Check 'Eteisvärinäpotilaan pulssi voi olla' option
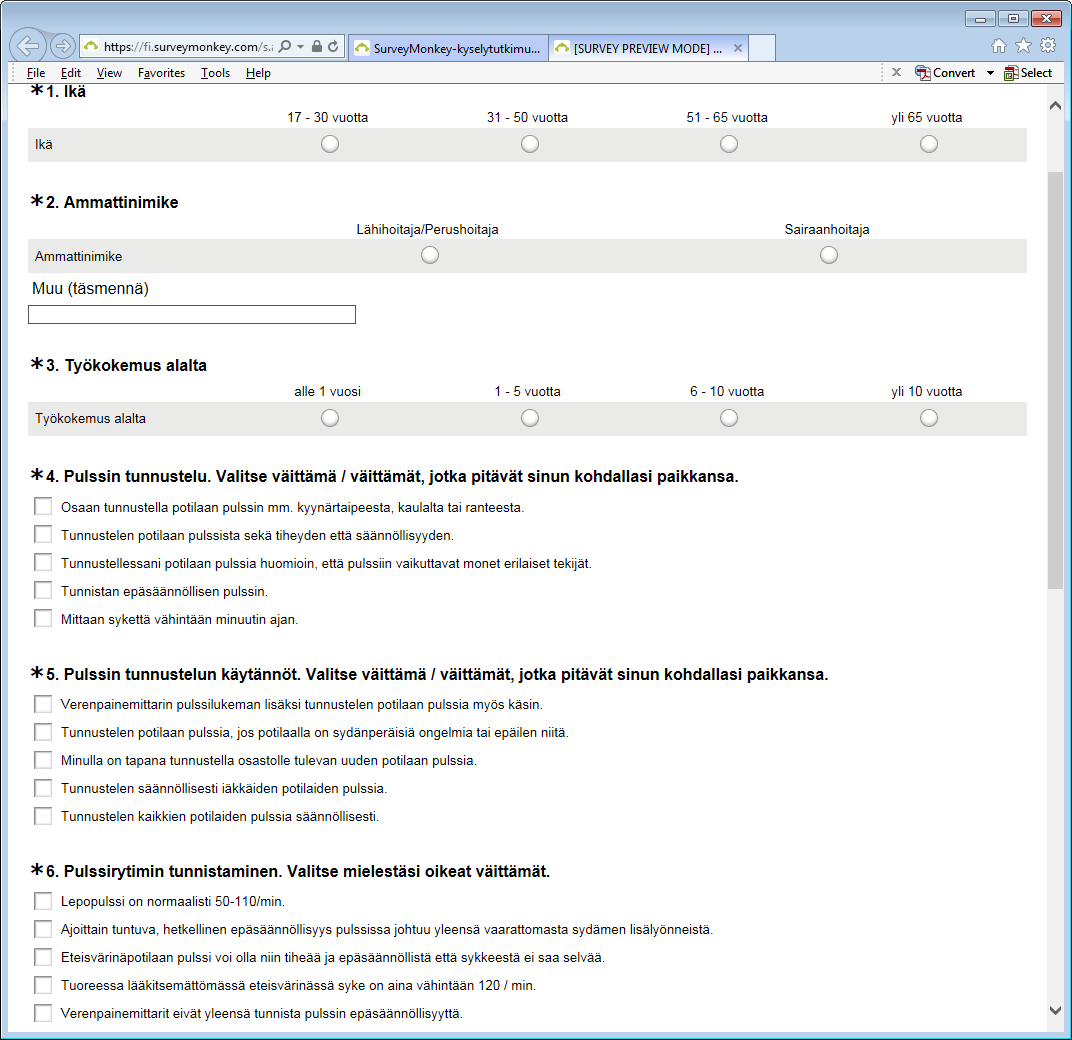The width and height of the screenshot is (1072, 1040). coord(43,957)
